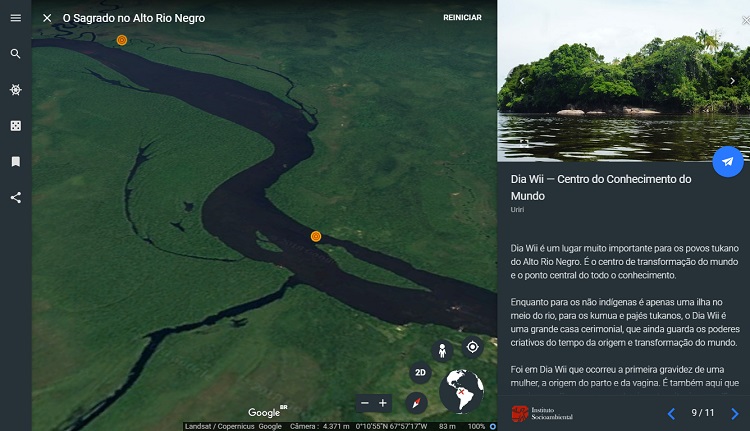Image resolution: width=750 pixels, height=431 pixels.
Task: Reset orientation with the compass
Action: [x=417, y=402]
